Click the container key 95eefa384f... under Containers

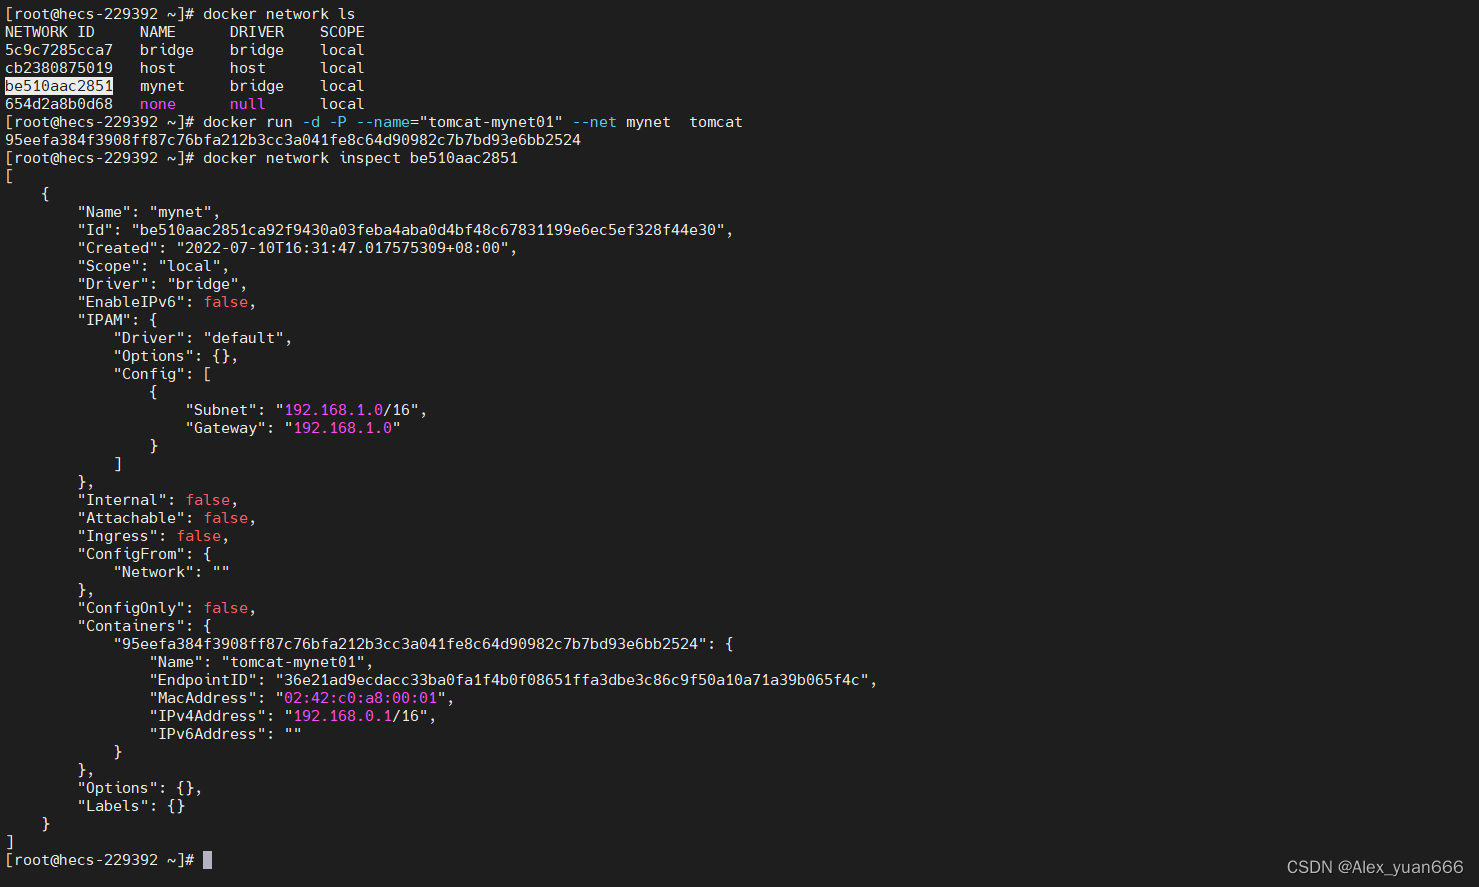pos(410,644)
